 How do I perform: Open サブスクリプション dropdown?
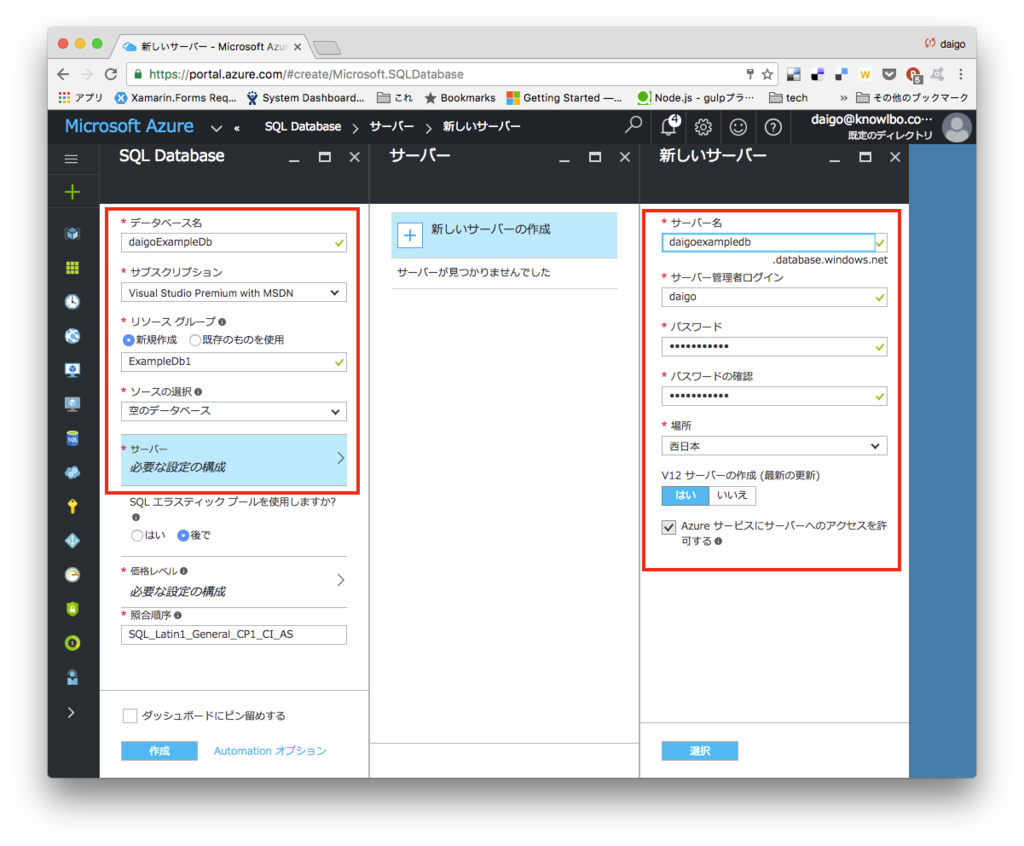(234, 293)
